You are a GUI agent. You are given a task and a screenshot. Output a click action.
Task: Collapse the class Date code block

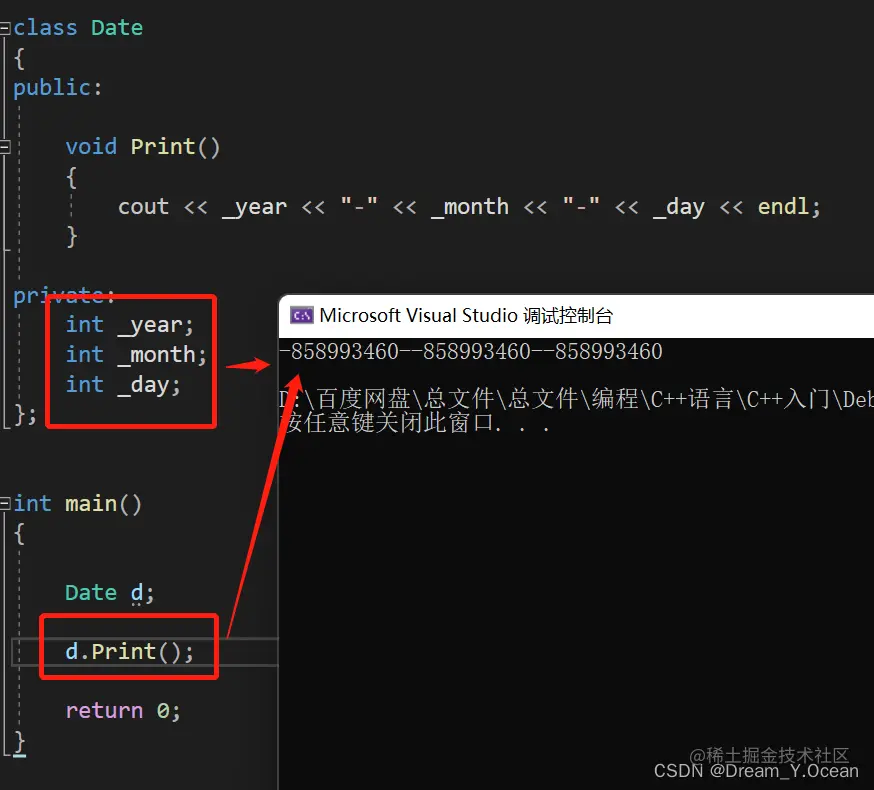click(5, 28)
